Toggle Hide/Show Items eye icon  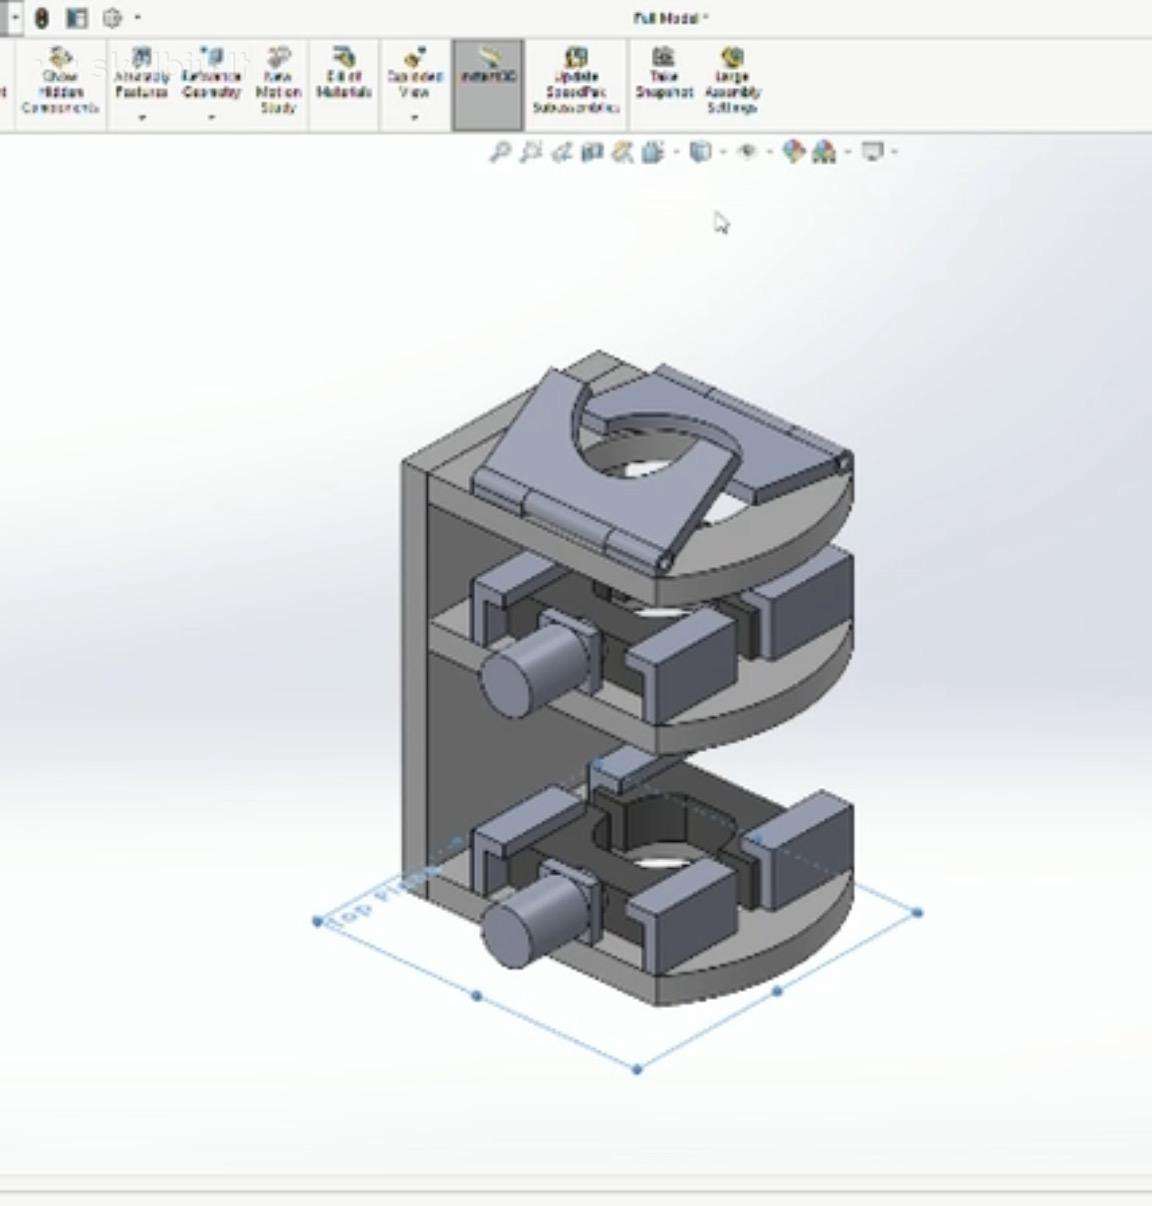click(746, 152)
